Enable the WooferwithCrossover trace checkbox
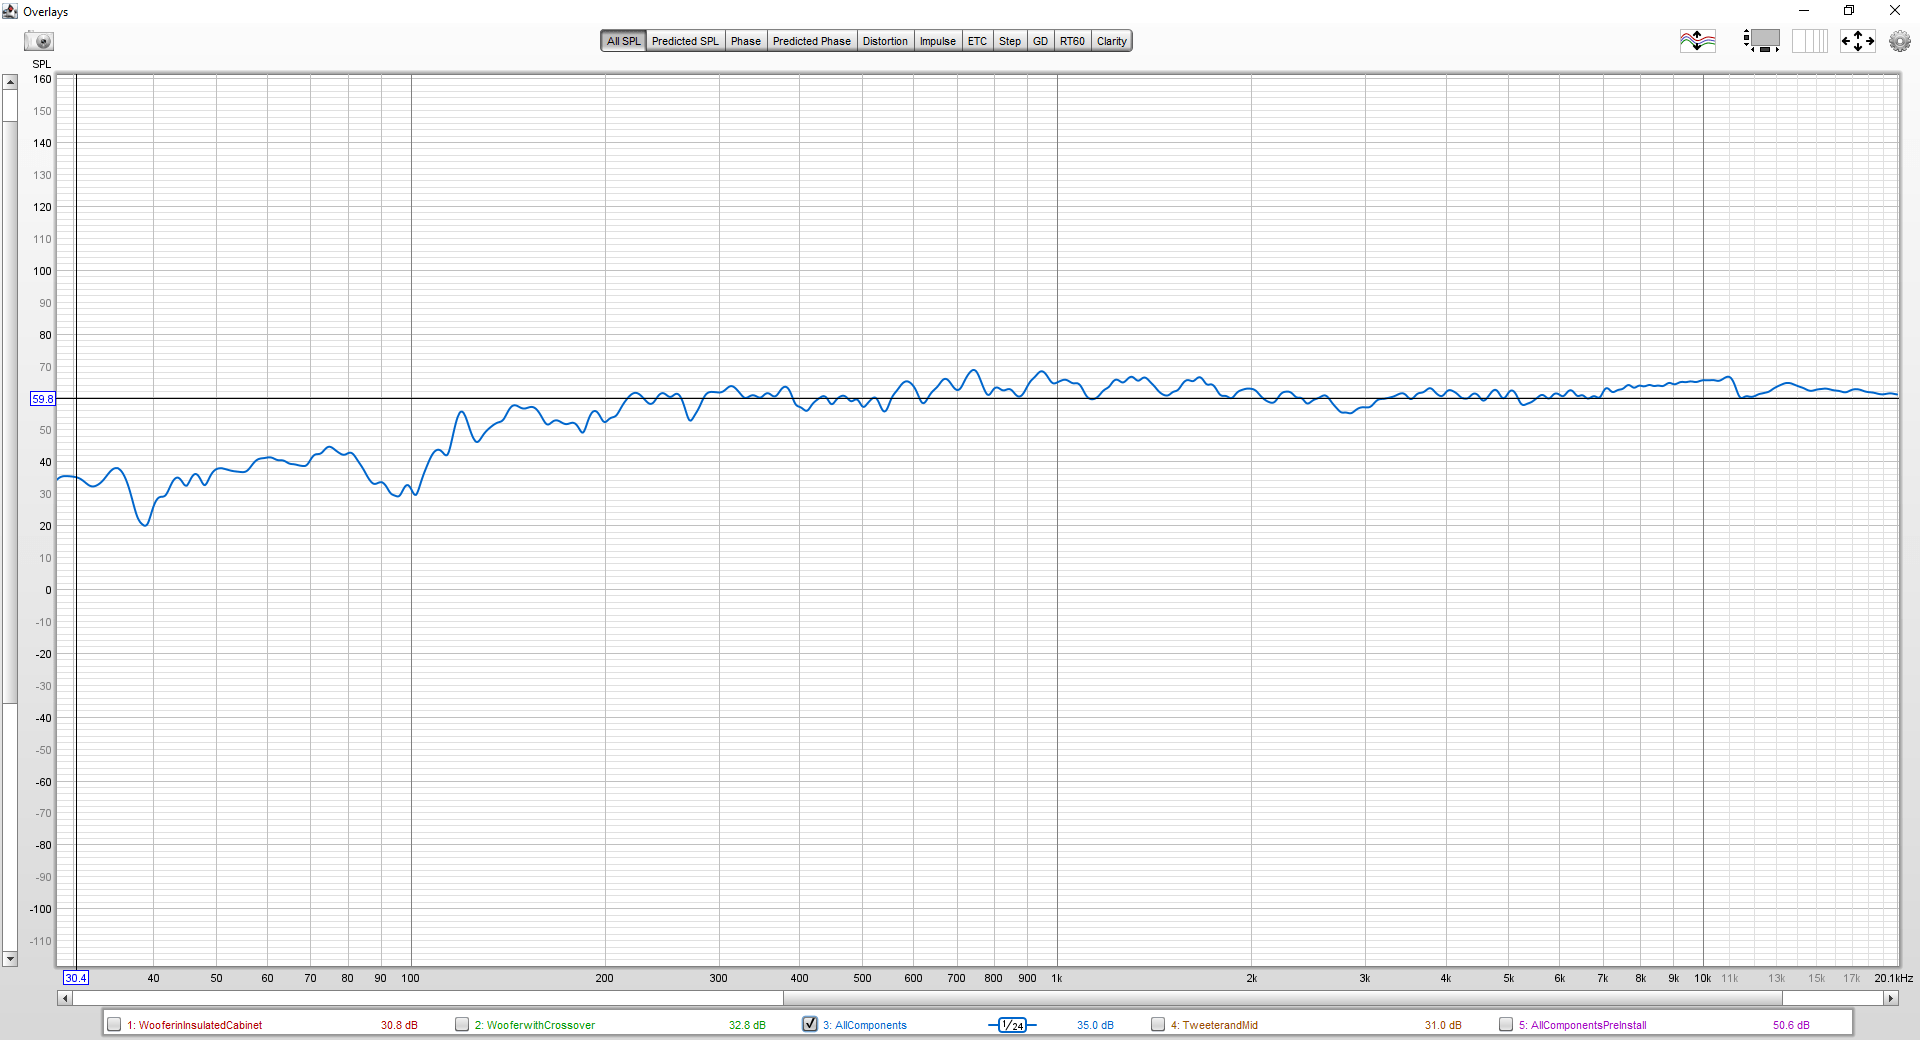Image resolution: width=1920 pixels, height=1040 pixels. [x=462, y=1024]
